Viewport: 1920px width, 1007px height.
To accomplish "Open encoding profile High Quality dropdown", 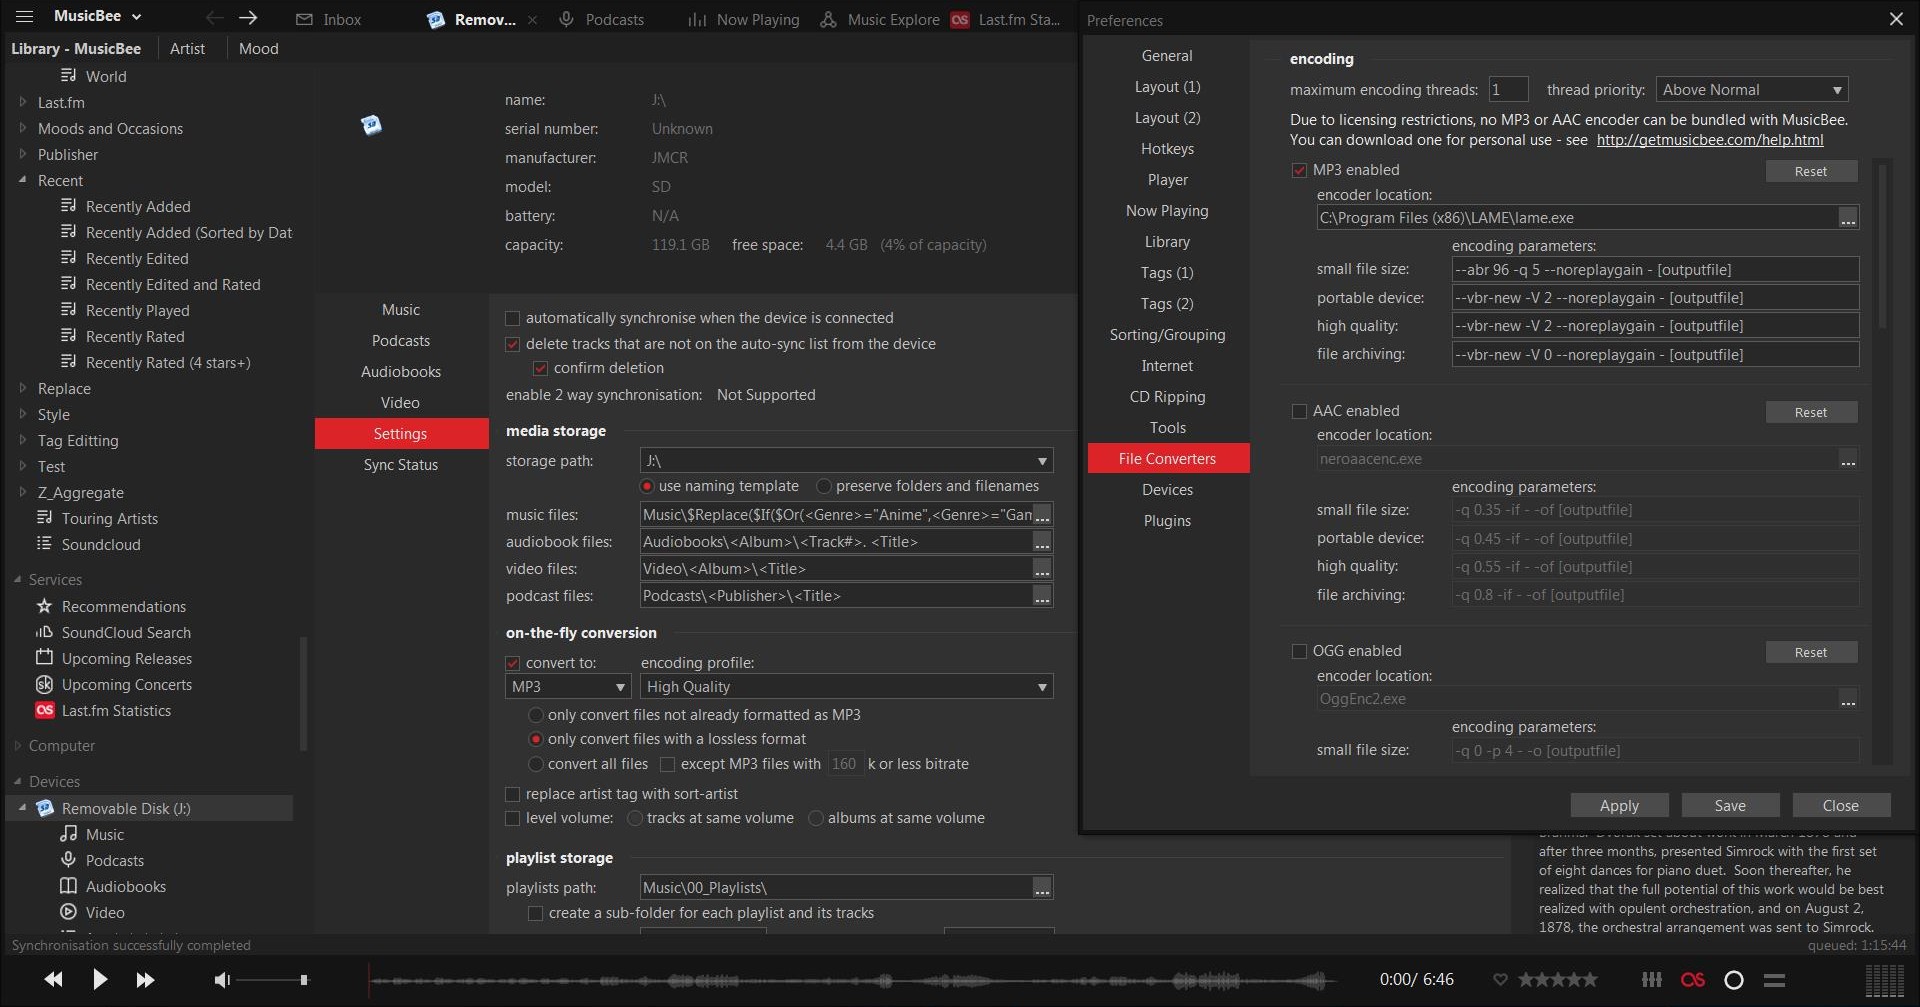I will (846, 687).
